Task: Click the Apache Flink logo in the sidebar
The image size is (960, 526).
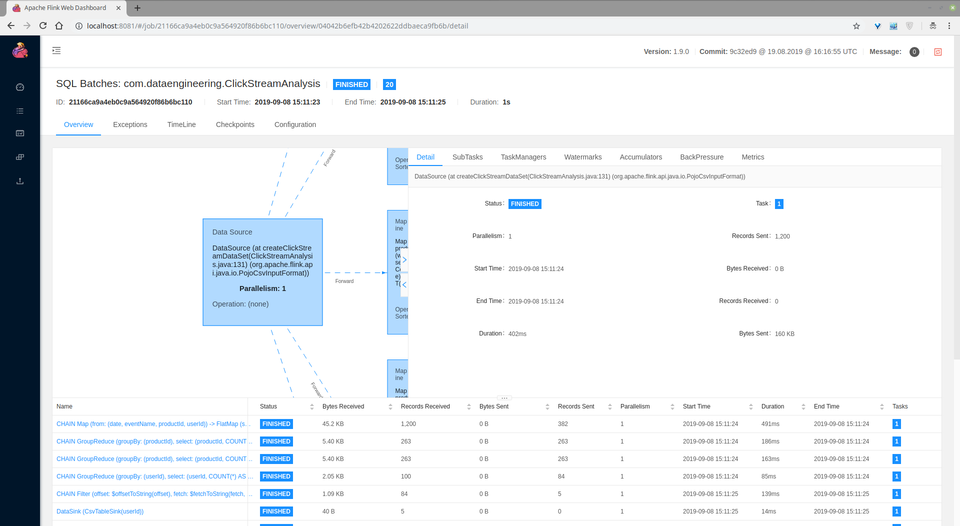Action: click(20, 51)
